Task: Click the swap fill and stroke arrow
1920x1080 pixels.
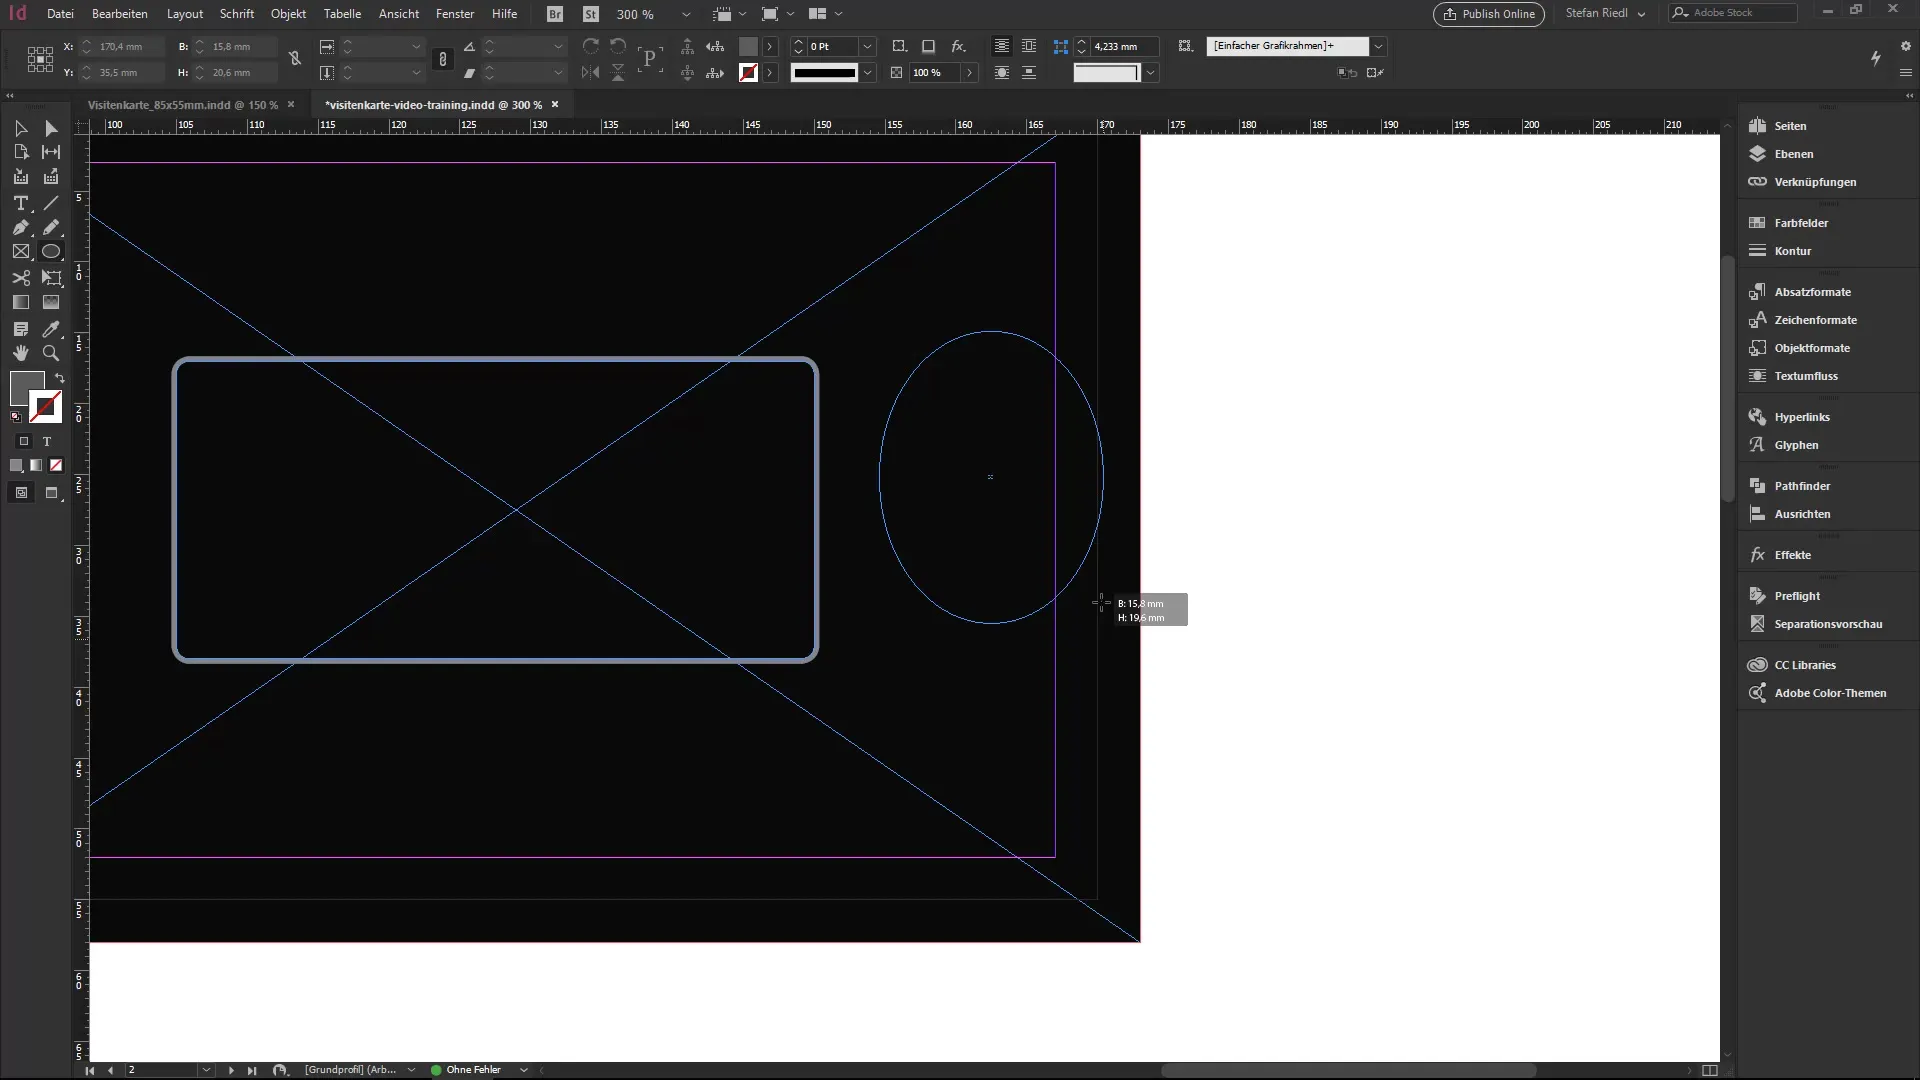Action: click(x=60, y=378)
